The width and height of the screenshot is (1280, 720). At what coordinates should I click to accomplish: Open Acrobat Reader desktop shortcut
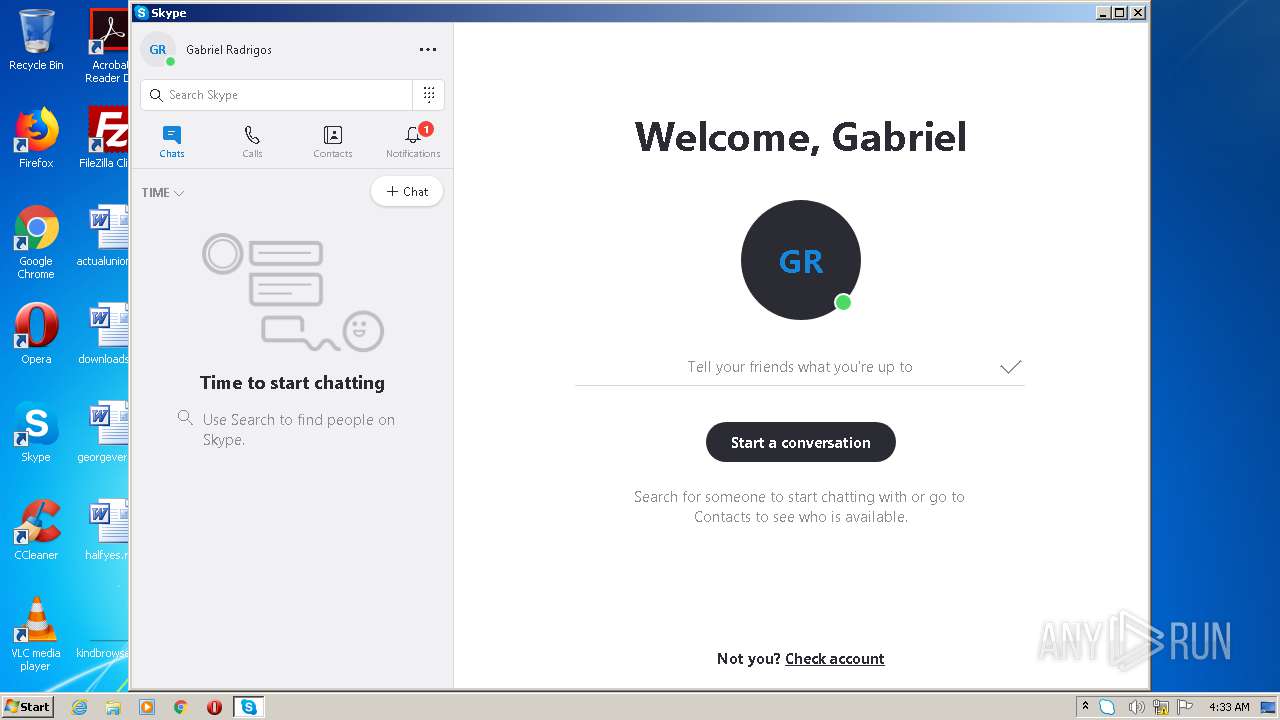coord(108,46)
